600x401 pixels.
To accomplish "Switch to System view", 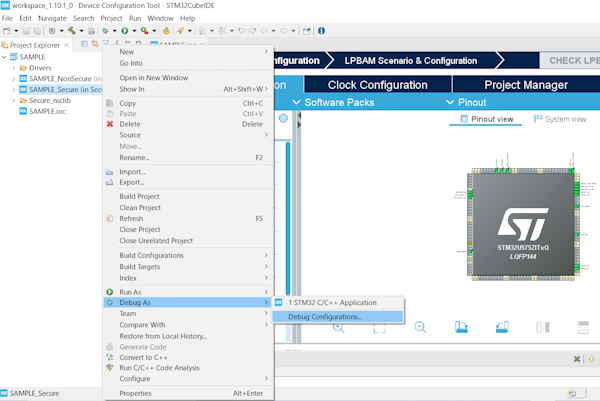I will pyautogui.click(x=559, y=119).
